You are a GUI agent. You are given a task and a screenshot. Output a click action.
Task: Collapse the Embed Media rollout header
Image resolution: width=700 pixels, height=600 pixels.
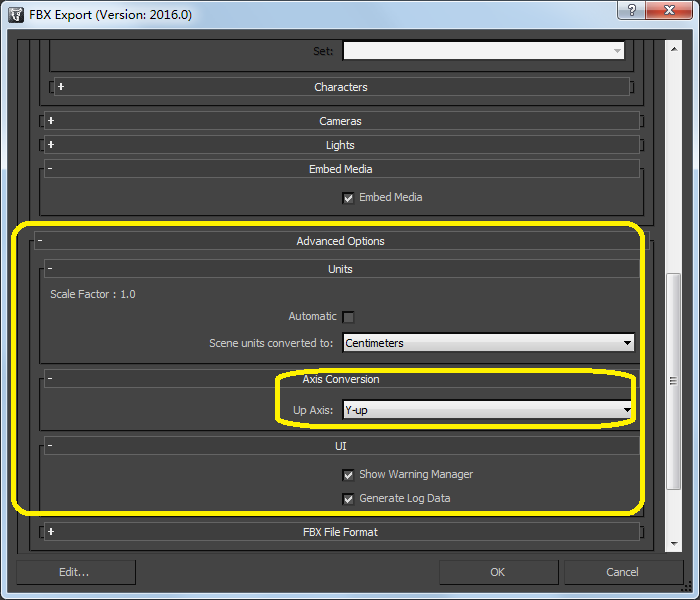point(342,169)
